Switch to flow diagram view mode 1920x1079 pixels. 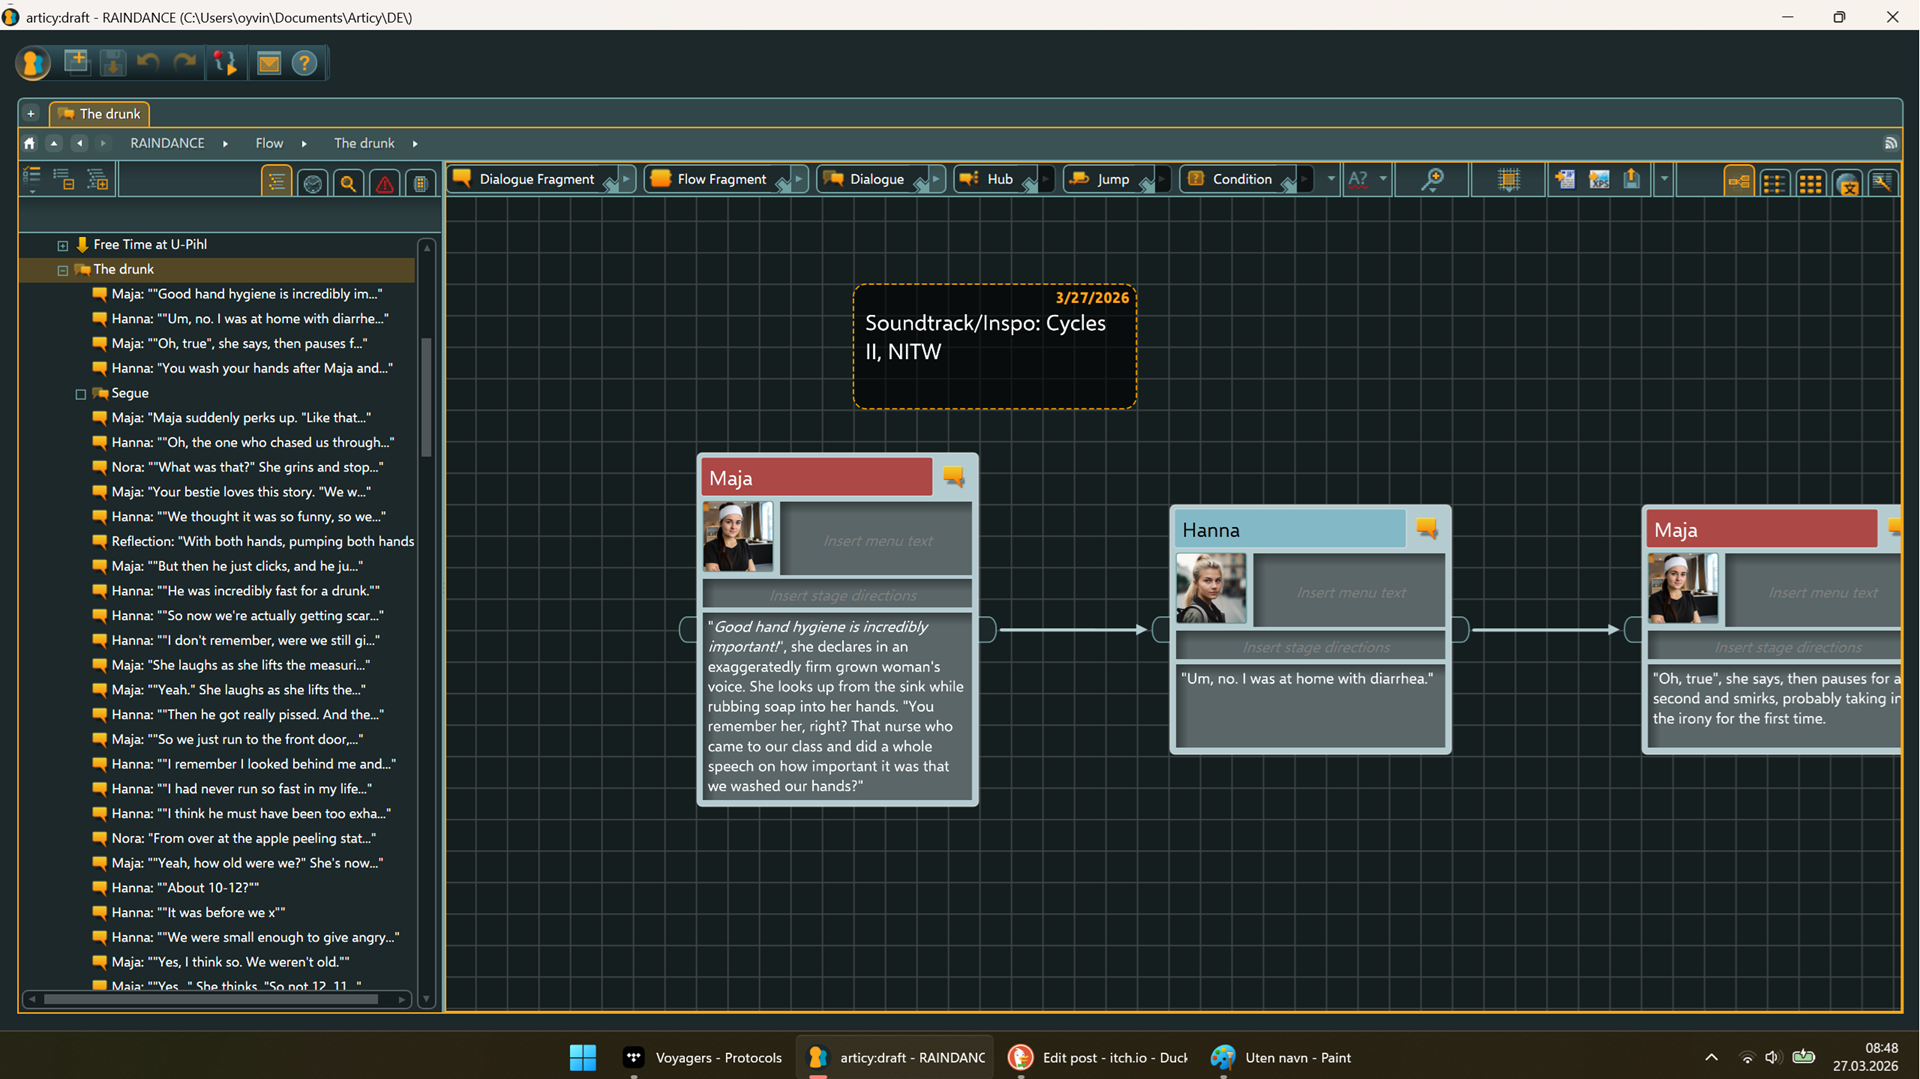[1739, 182]
